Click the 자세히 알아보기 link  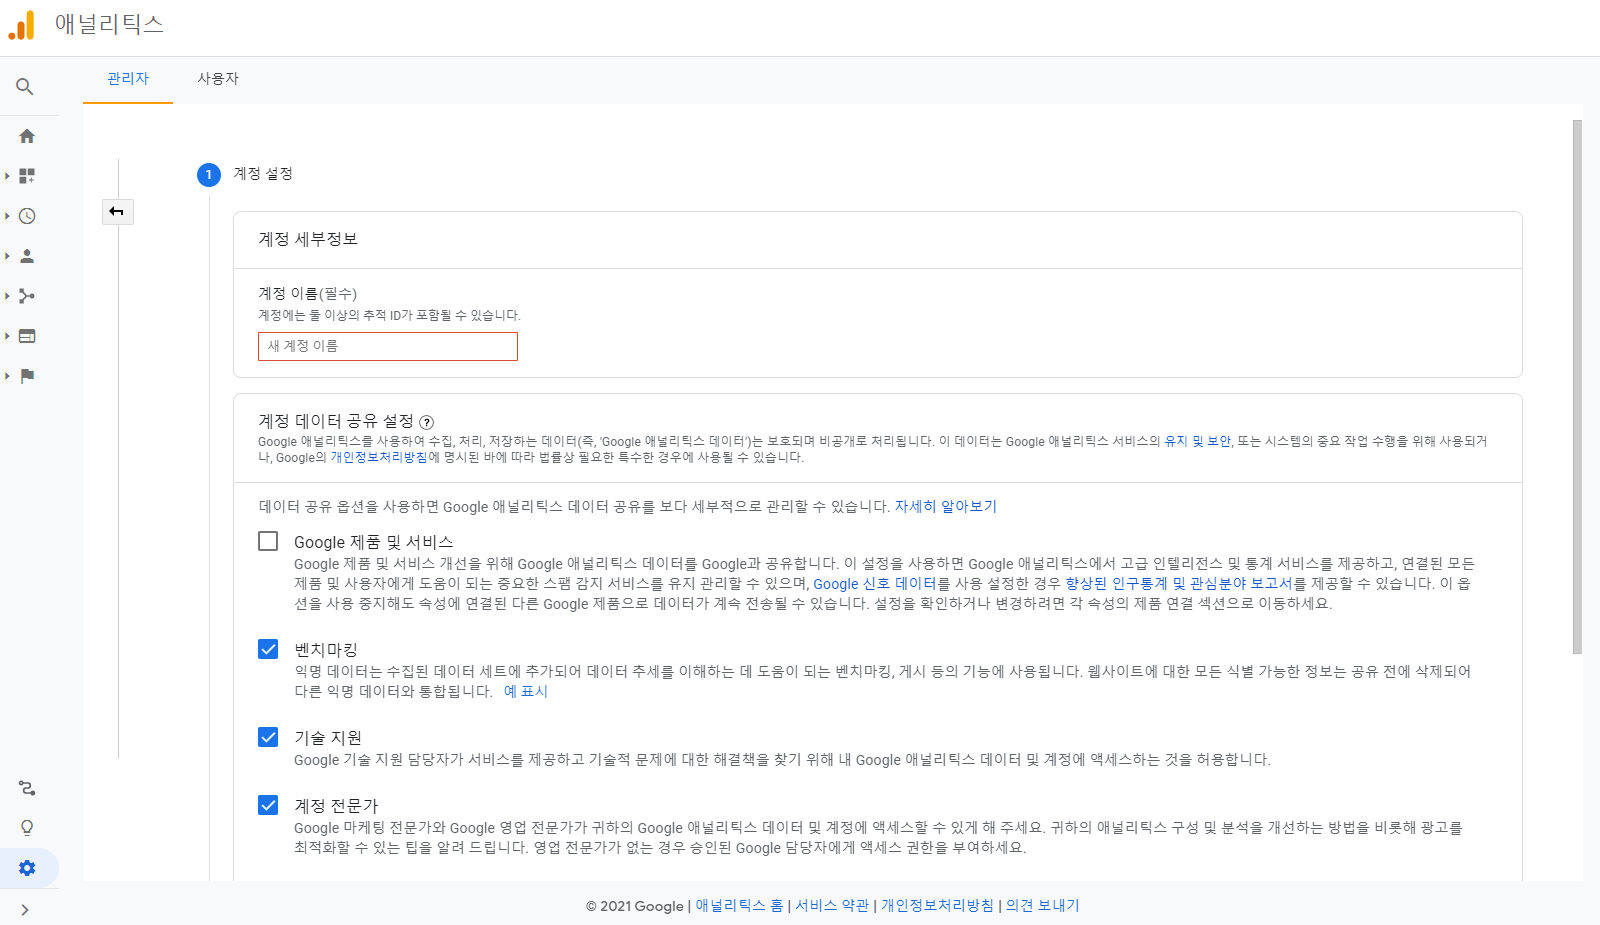click(x=945, y=506)
